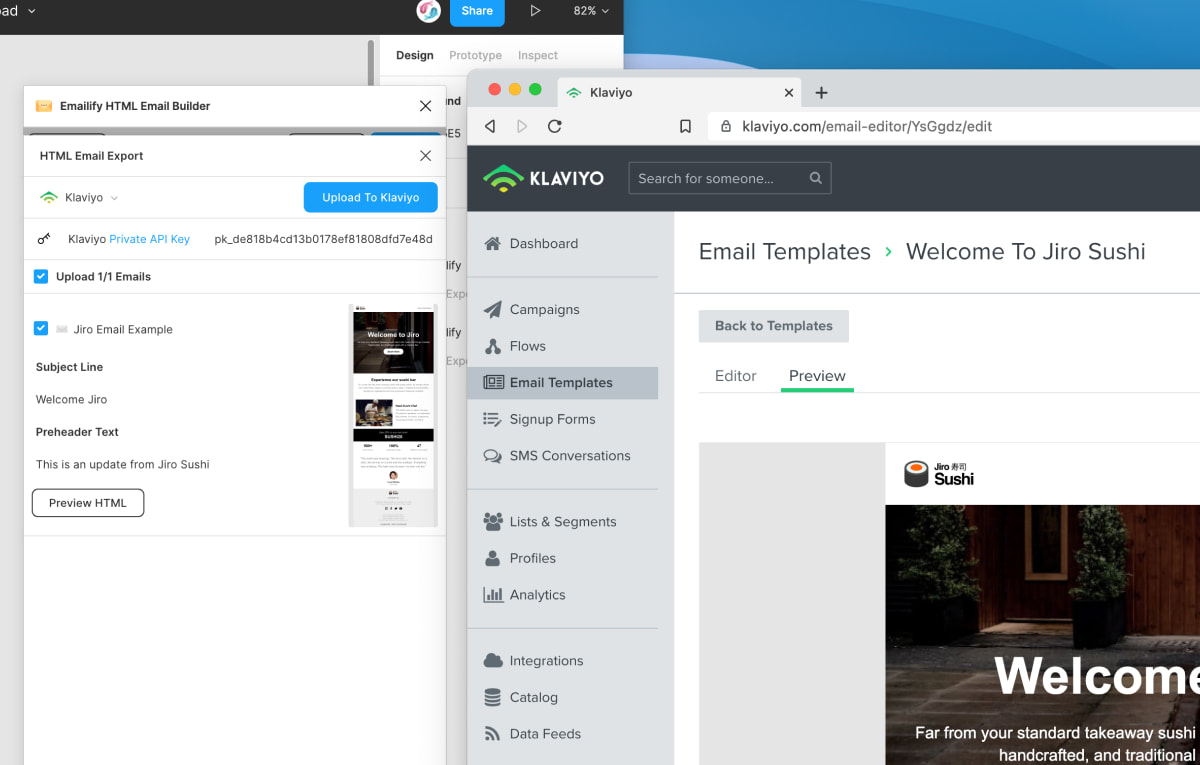The width and height of the screenshot is (1200, 765).
Task: Click the Klaviyo logo in the header
Action: click(543, 178)
